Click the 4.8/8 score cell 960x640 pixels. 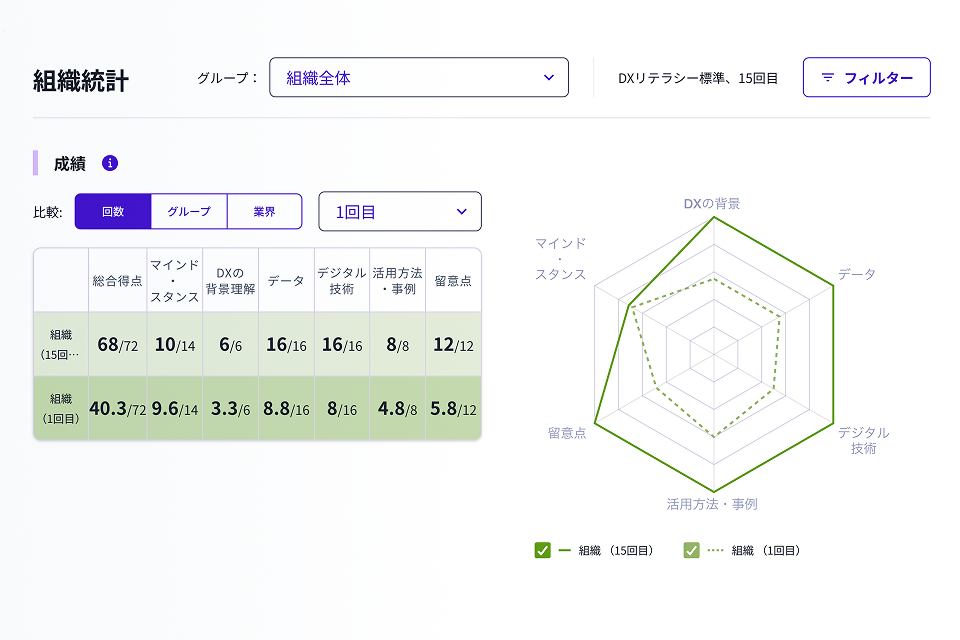point(397,408)
